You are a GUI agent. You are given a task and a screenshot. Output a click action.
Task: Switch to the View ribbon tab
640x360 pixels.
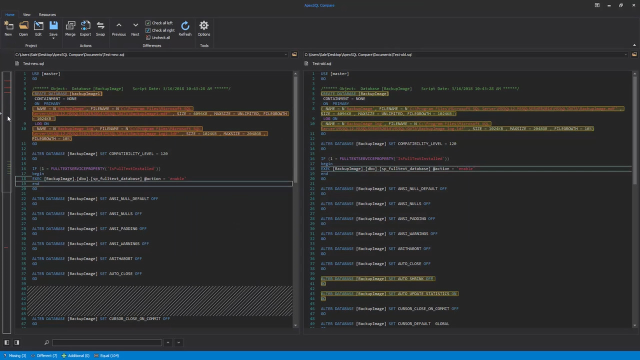[27, 14]
